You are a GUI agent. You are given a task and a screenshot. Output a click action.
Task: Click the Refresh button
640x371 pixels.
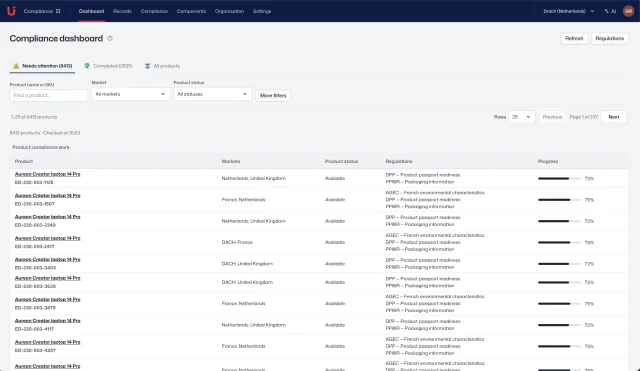click(574, 38)
